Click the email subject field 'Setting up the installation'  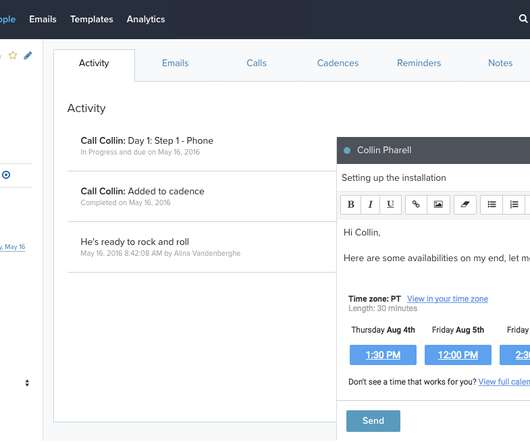(x=433, y=178)
